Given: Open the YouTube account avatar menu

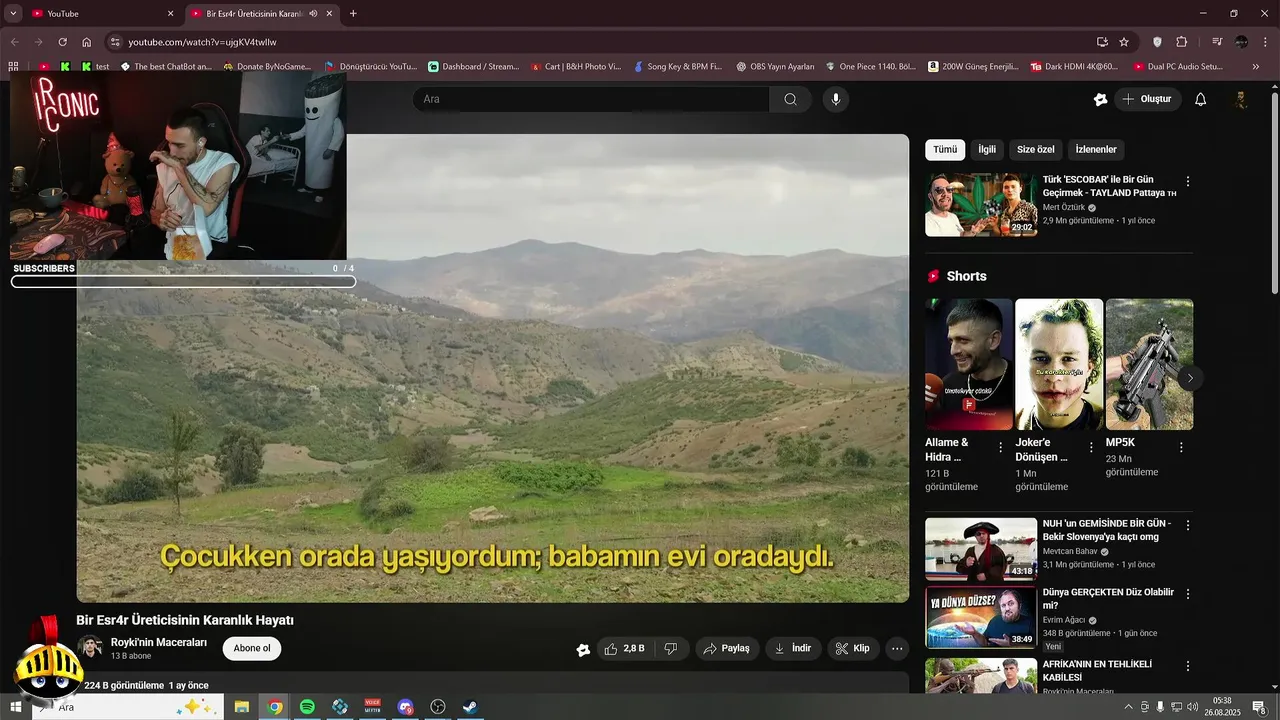Looking at the screenshot, I should pyautogui.click(x=1241, y=99).
